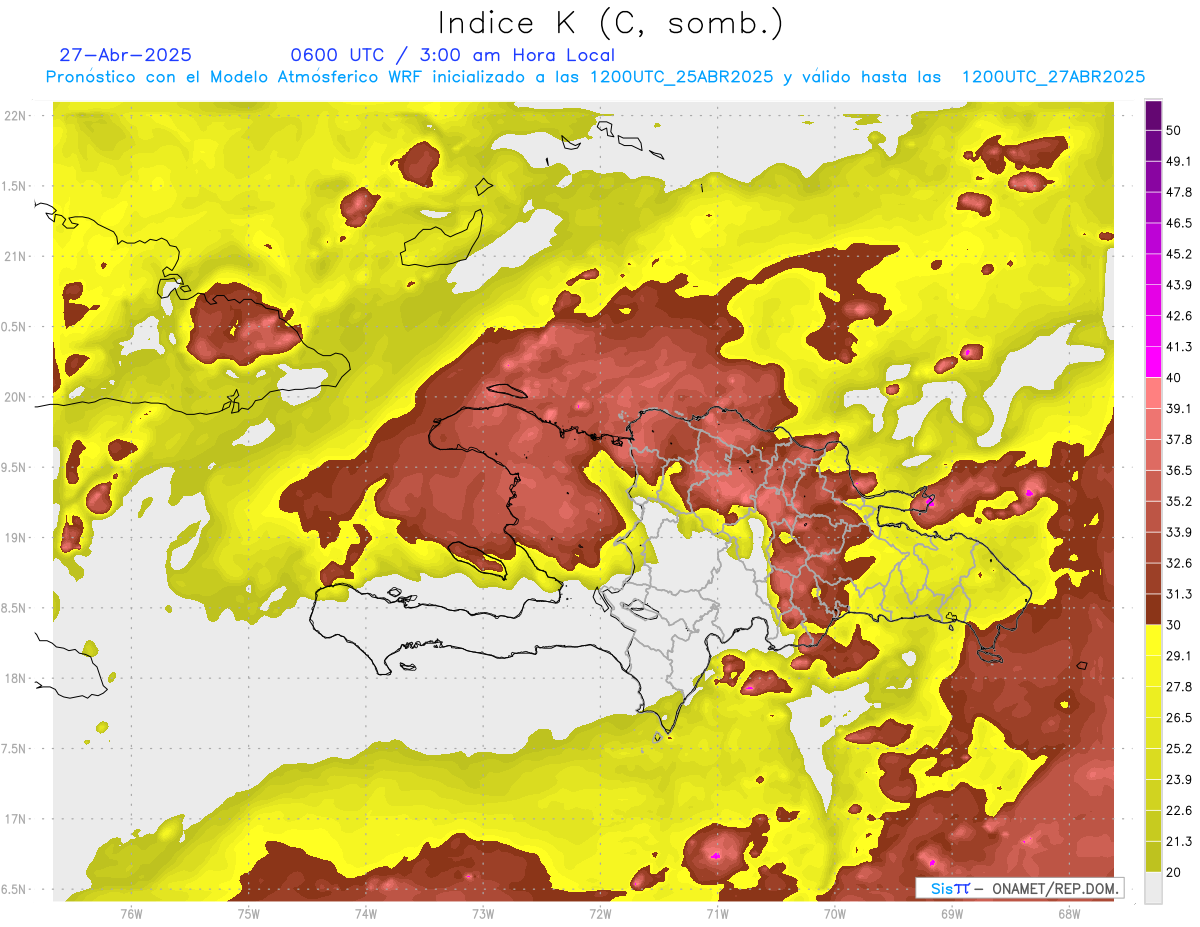The height and width of the screenshot is (927, 1200).
Task: Click the "73W" longitude label
Action: [483, 913]
